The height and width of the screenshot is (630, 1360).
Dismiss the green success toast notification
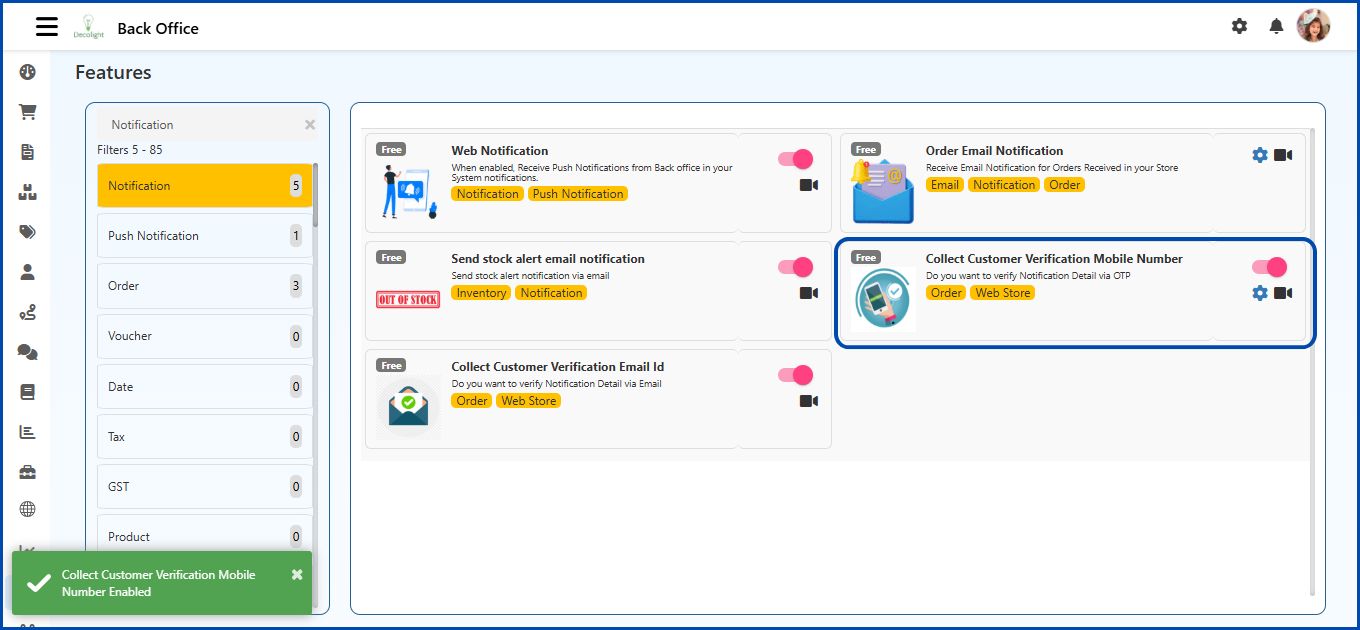coord(295,574)
